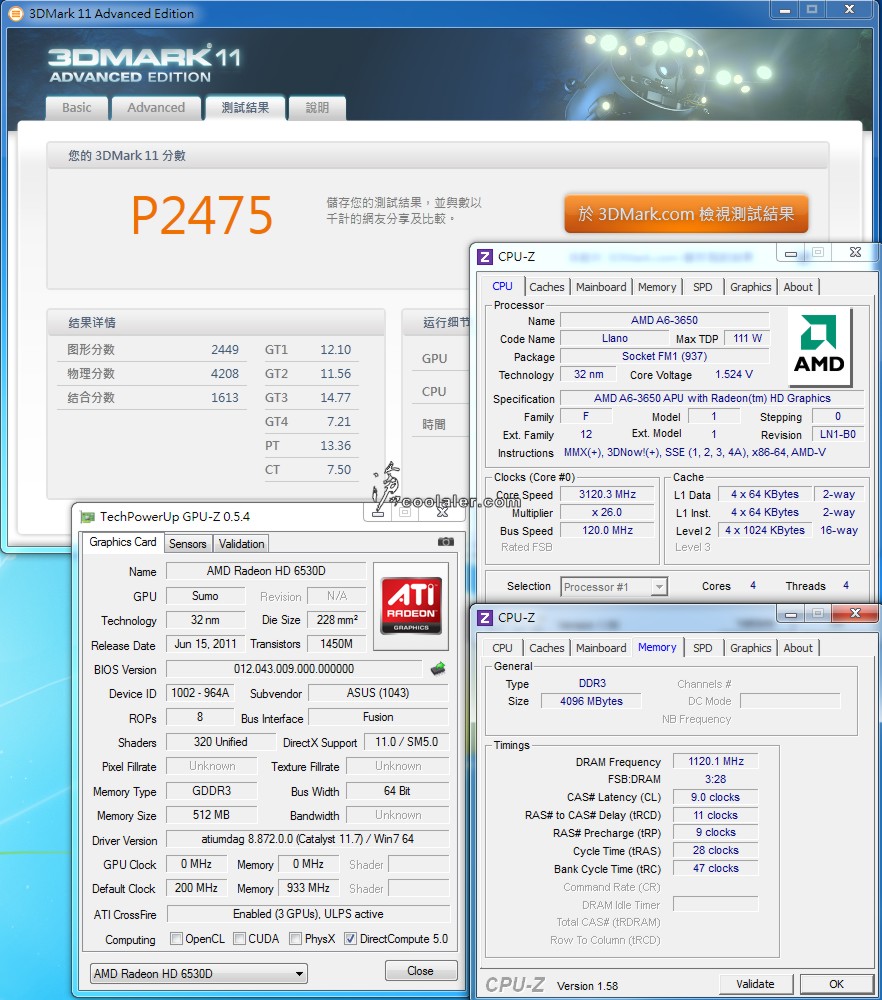Enable the CUDA checkbox
The image size is (882, 1000).
click(x=239, y=939)
